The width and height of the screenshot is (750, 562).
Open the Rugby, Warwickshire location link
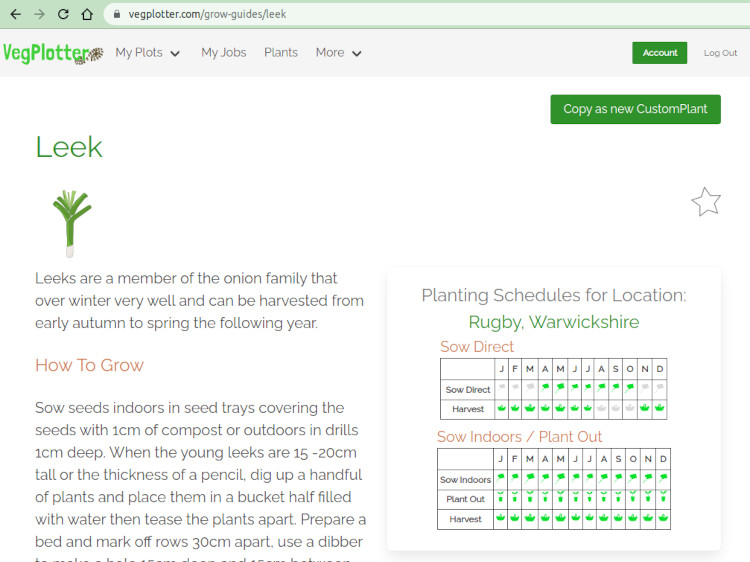tap(553, 322)
